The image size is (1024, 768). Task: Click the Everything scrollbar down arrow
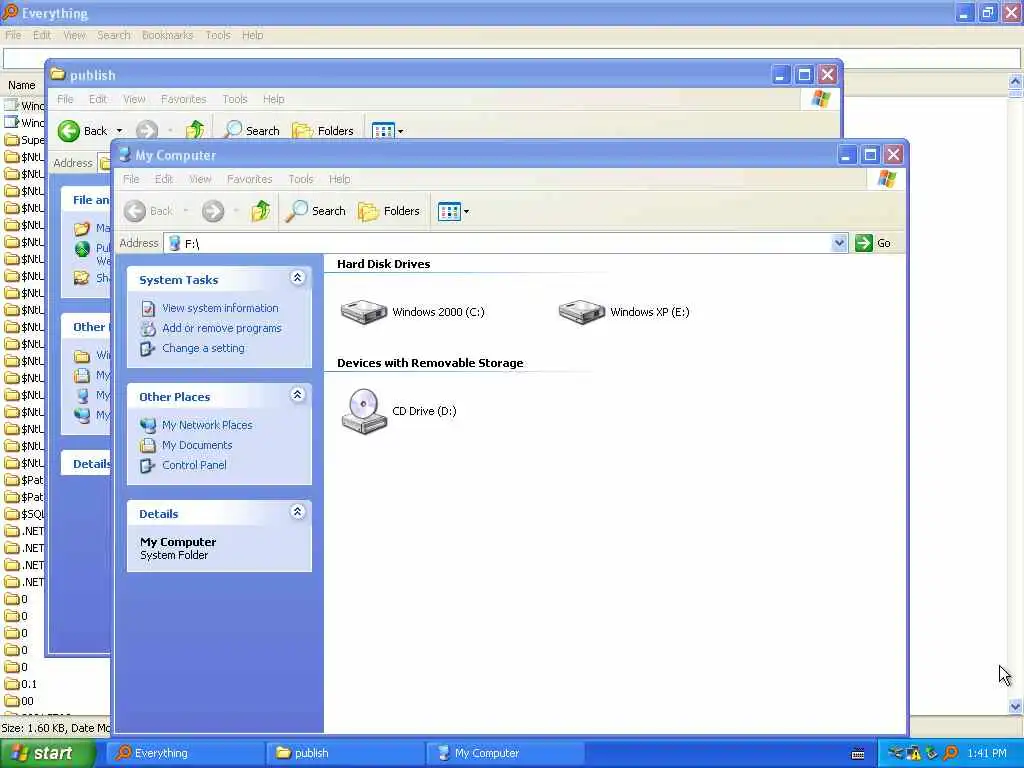(1015, 707)
